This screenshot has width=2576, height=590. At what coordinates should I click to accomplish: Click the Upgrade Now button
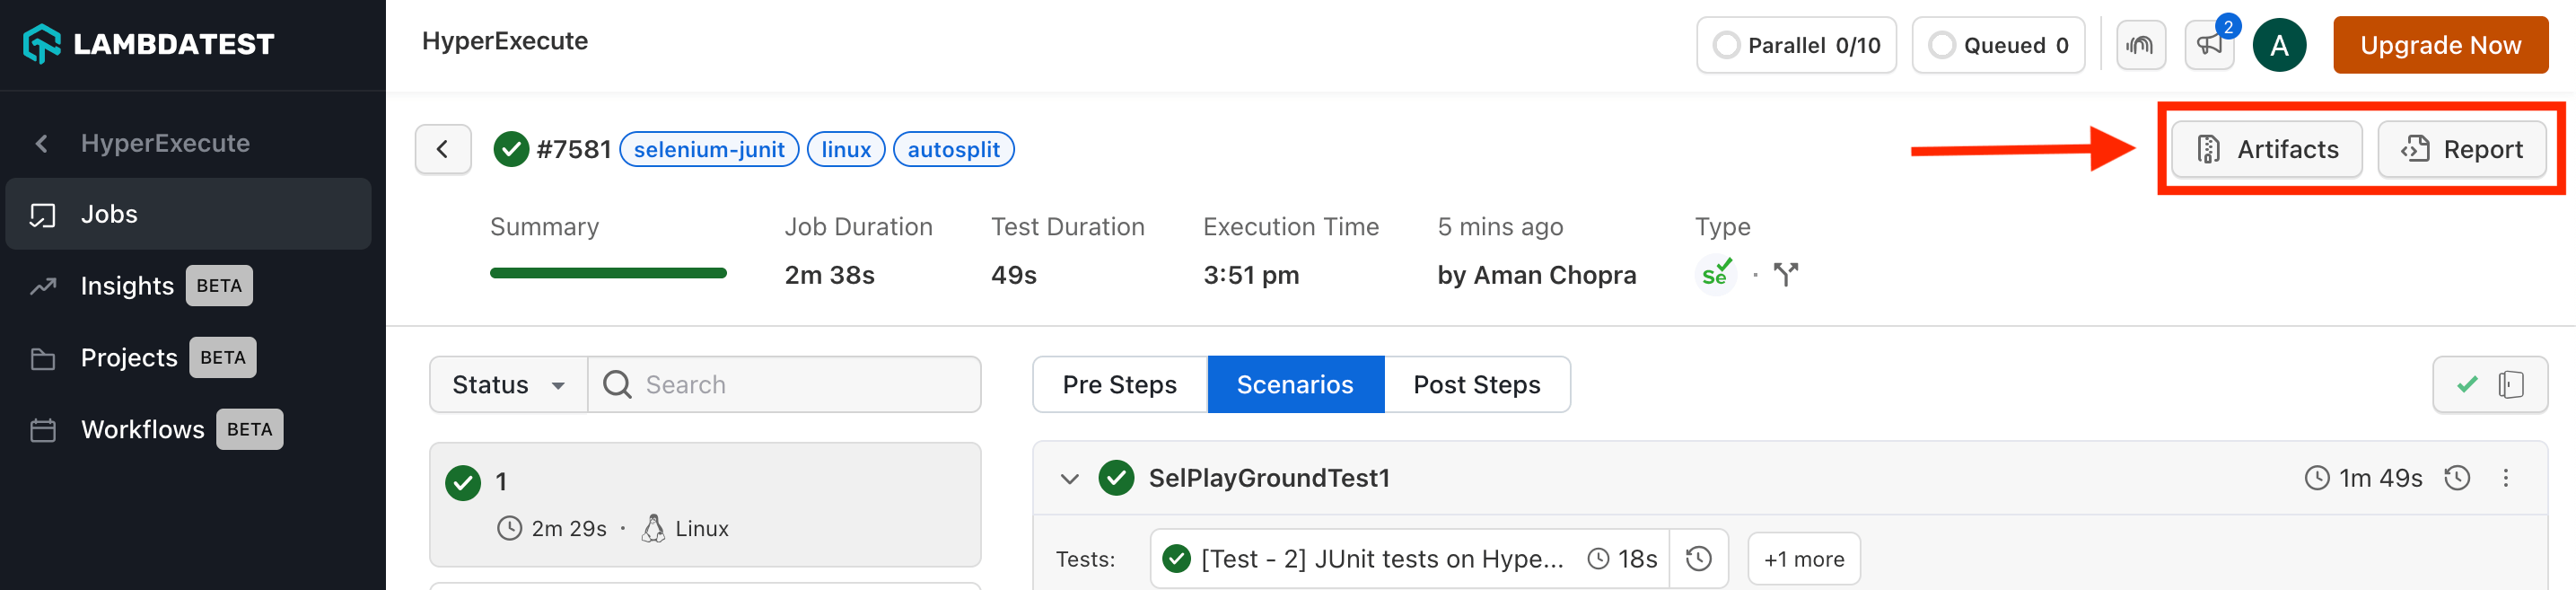[x=2440, y=45]
